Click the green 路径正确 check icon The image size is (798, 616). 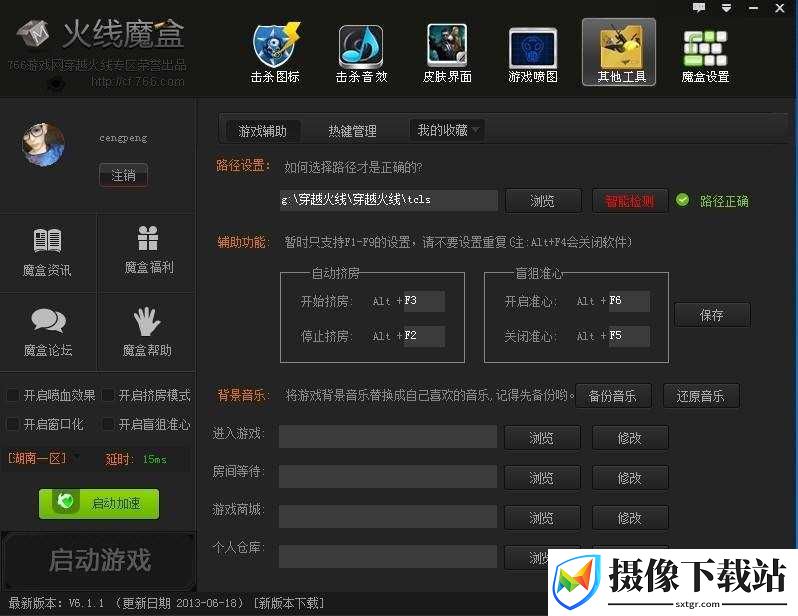[x=682, y=200]
